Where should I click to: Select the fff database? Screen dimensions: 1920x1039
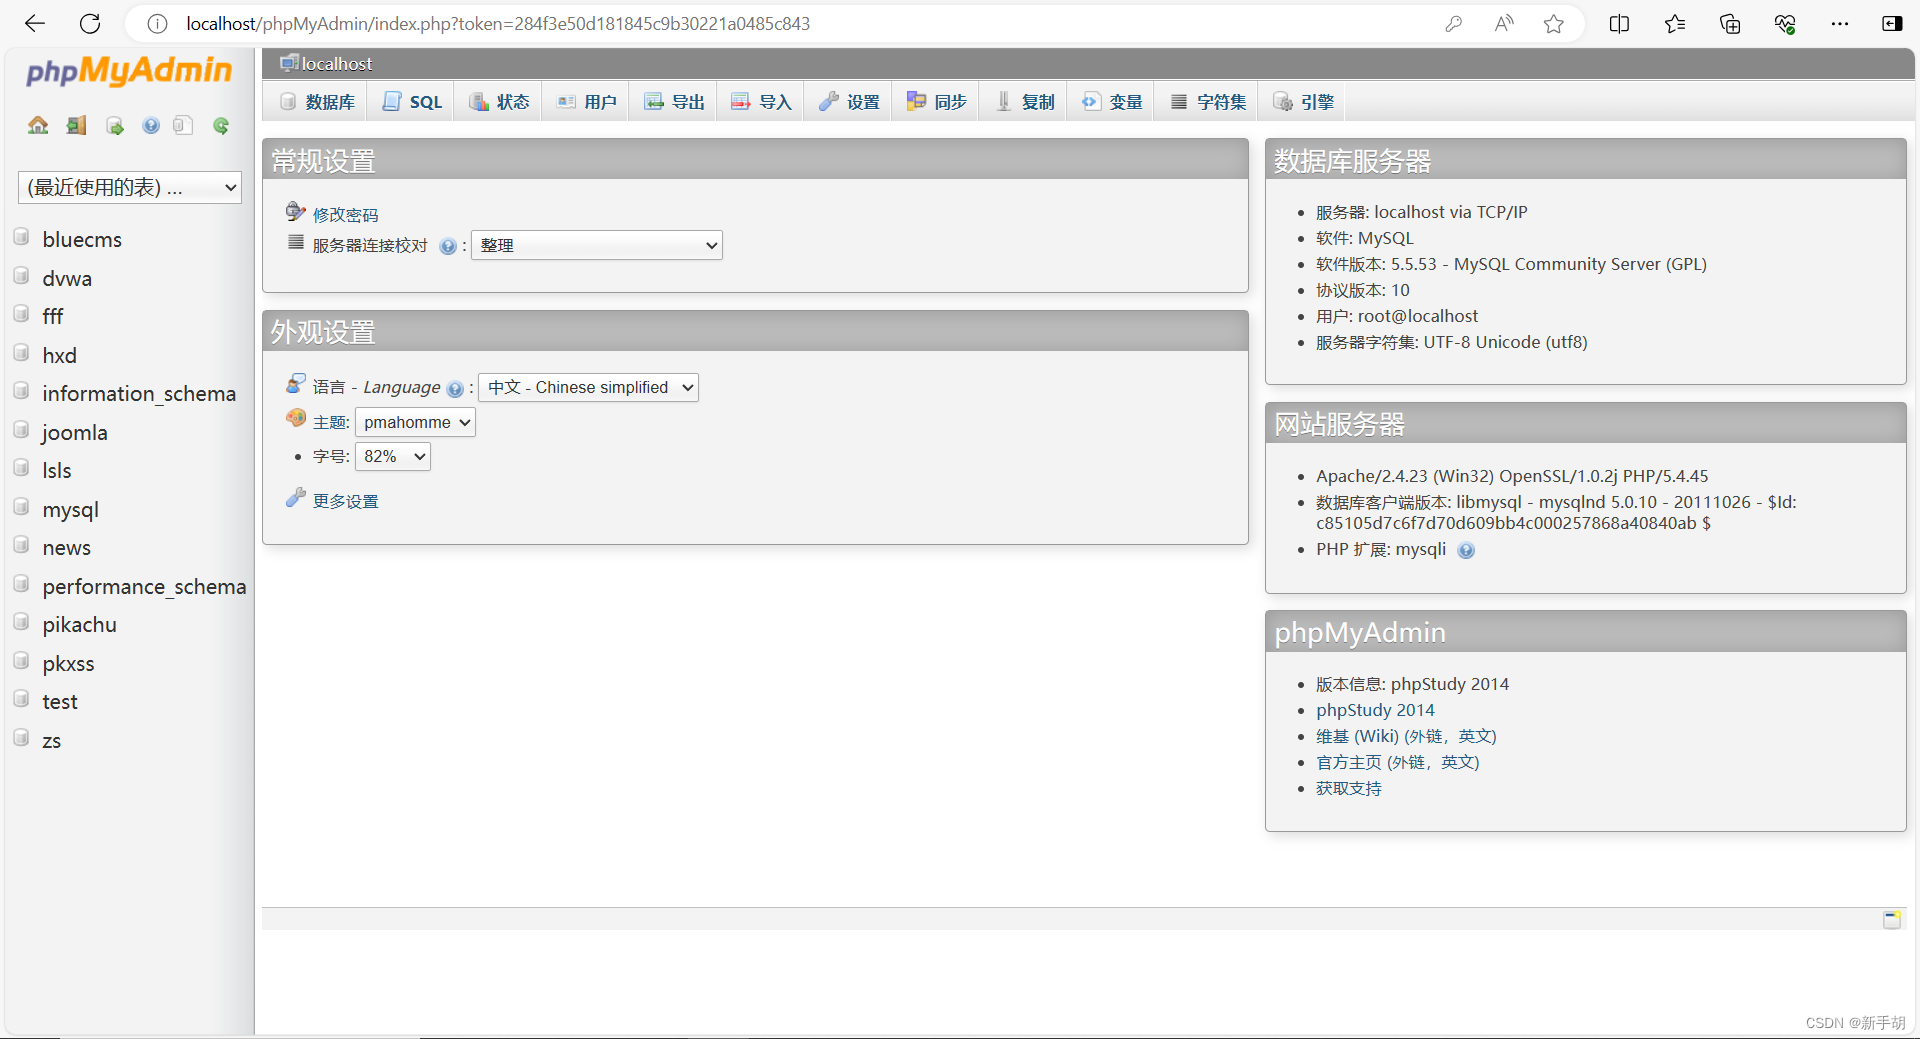53,317
